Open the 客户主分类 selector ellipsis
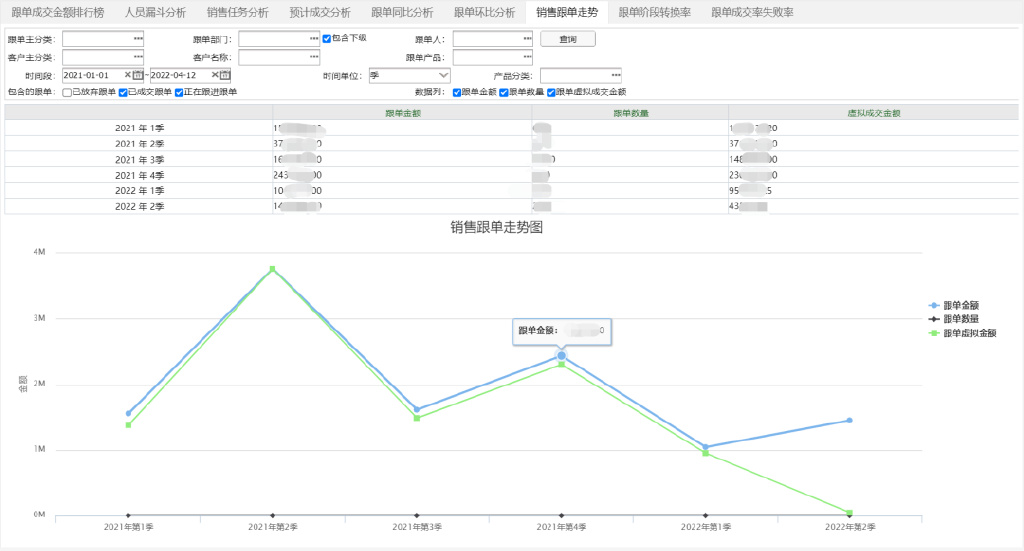Image resolution: width=1024 pixels, height=551 pixels. 138,57
